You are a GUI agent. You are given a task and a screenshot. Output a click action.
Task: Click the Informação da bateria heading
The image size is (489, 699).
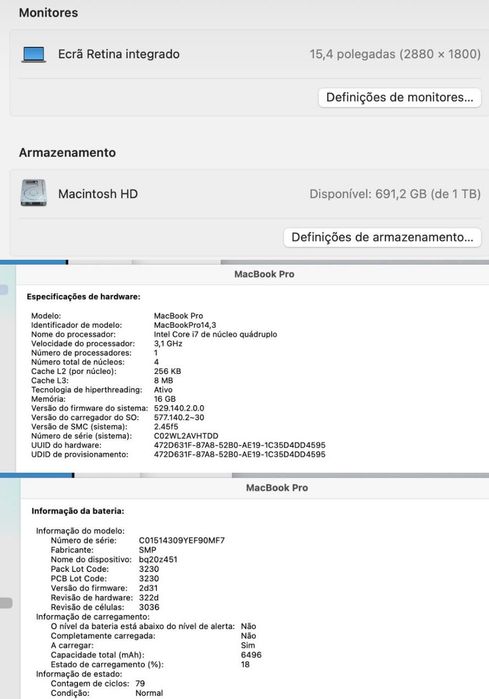coord(78,511)
